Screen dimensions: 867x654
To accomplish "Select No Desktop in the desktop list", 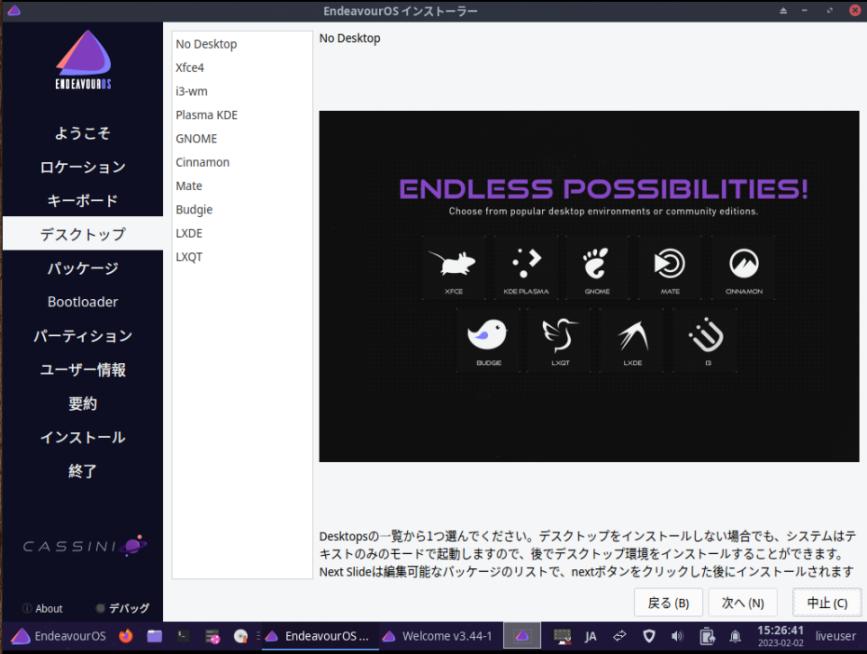I will pos(242,44).
